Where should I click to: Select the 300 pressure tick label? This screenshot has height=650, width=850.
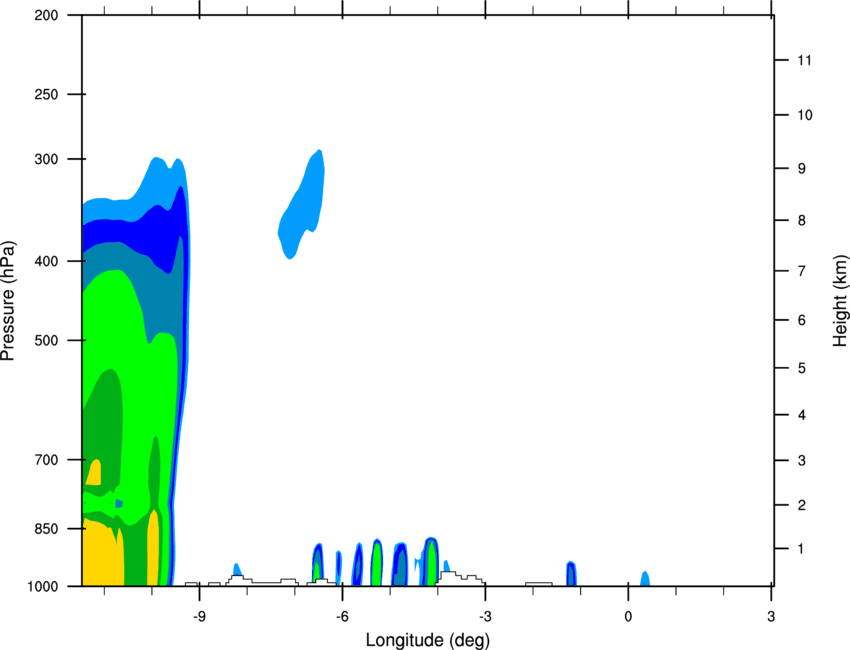46,159
